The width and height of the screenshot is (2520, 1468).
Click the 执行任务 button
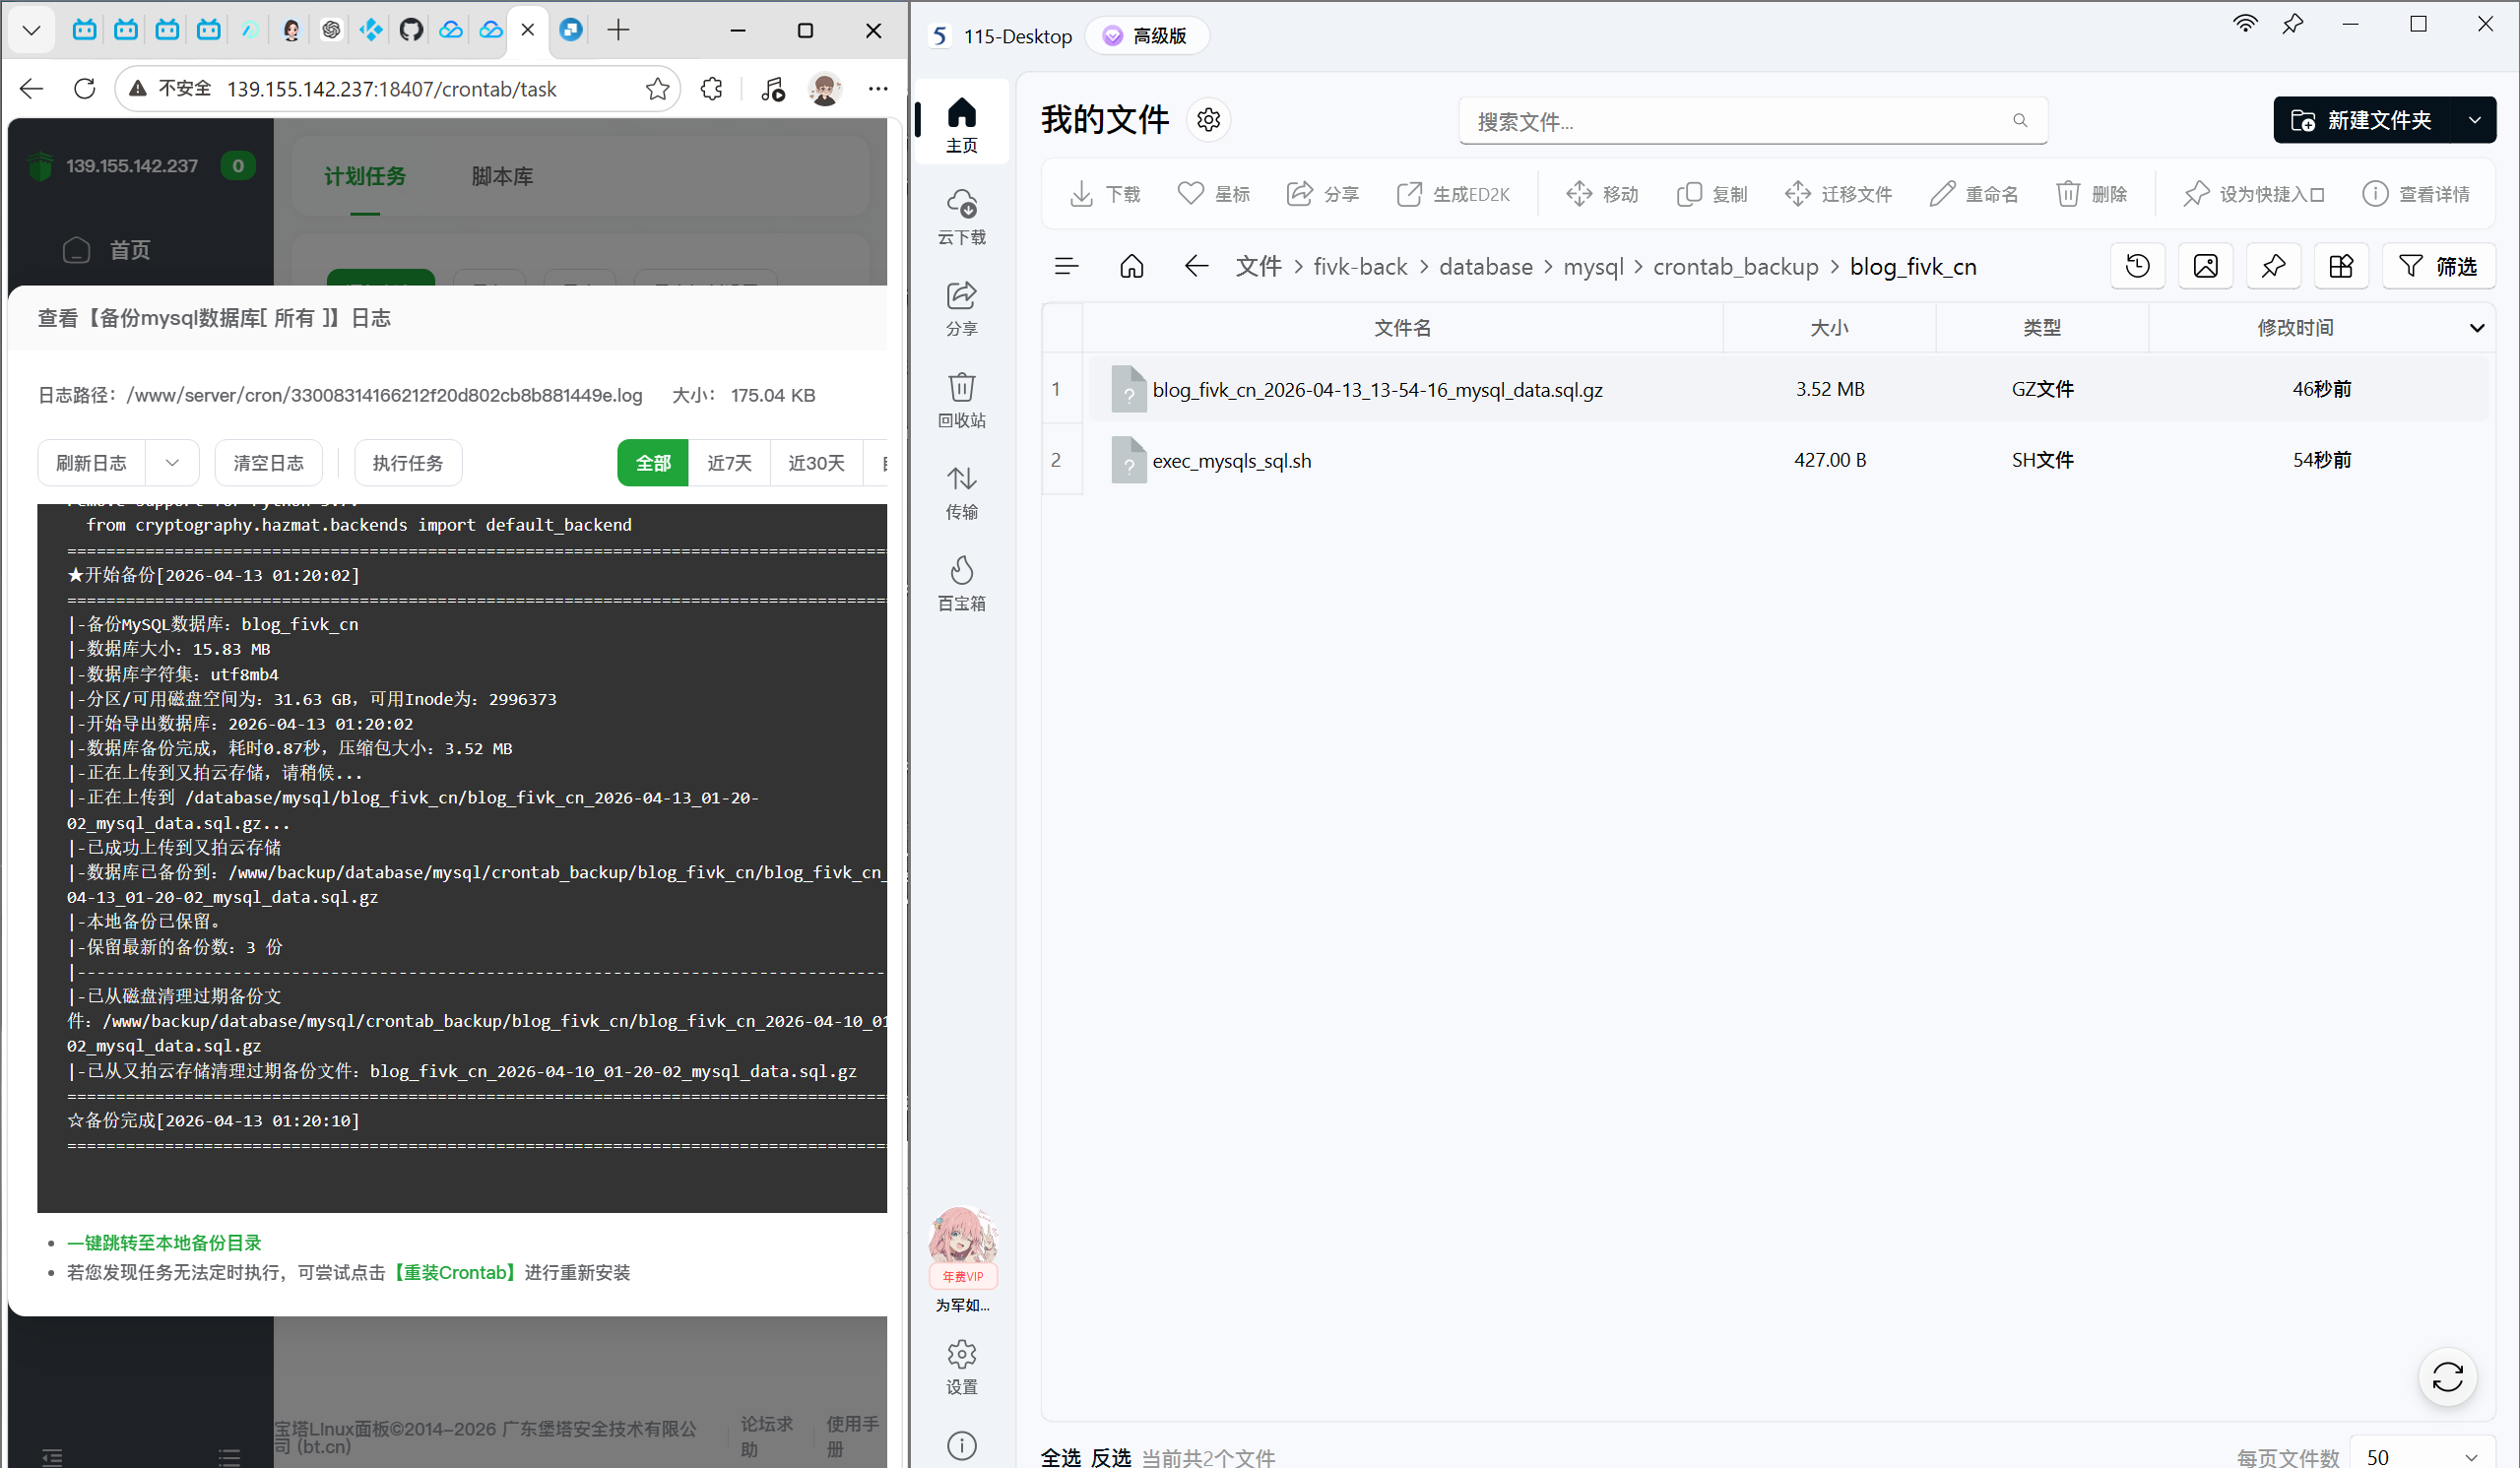tap(408, 463)
